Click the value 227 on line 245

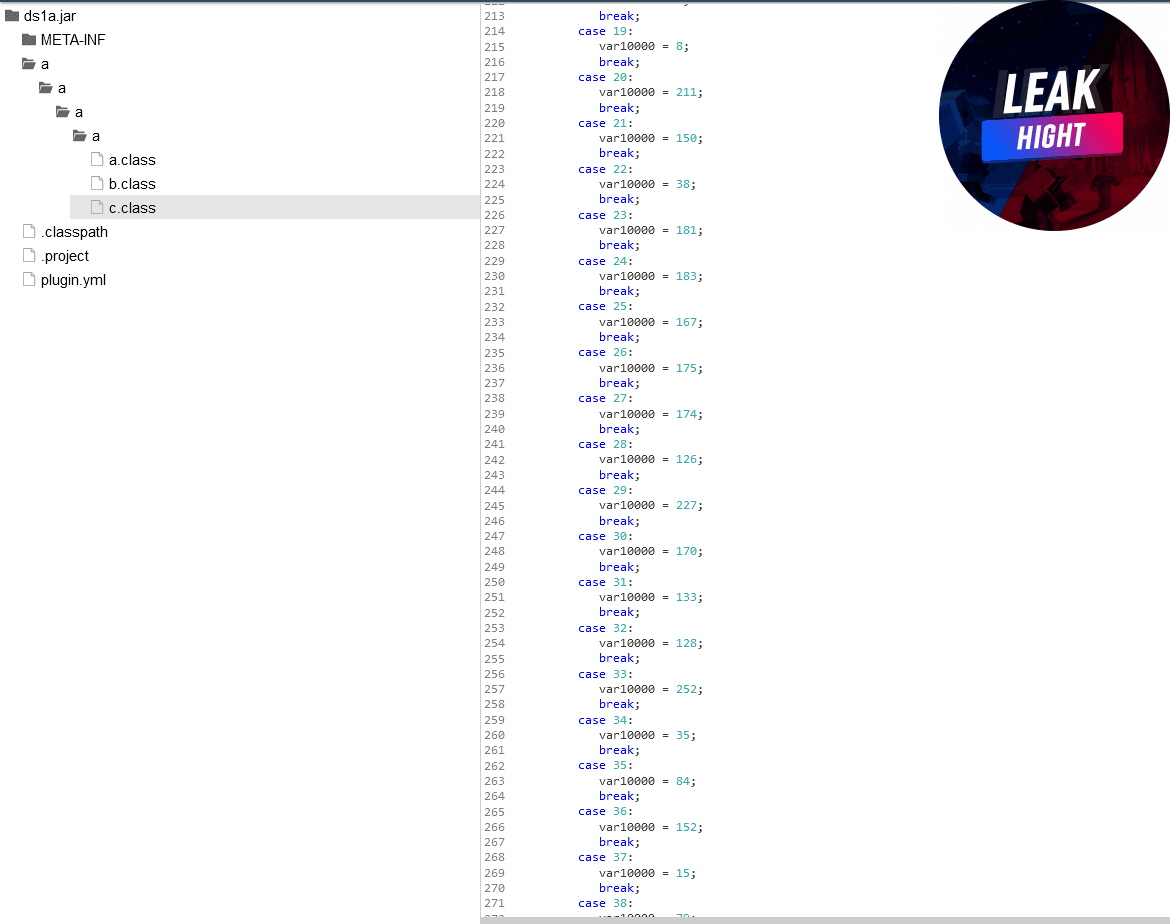[x=686, y=505]
